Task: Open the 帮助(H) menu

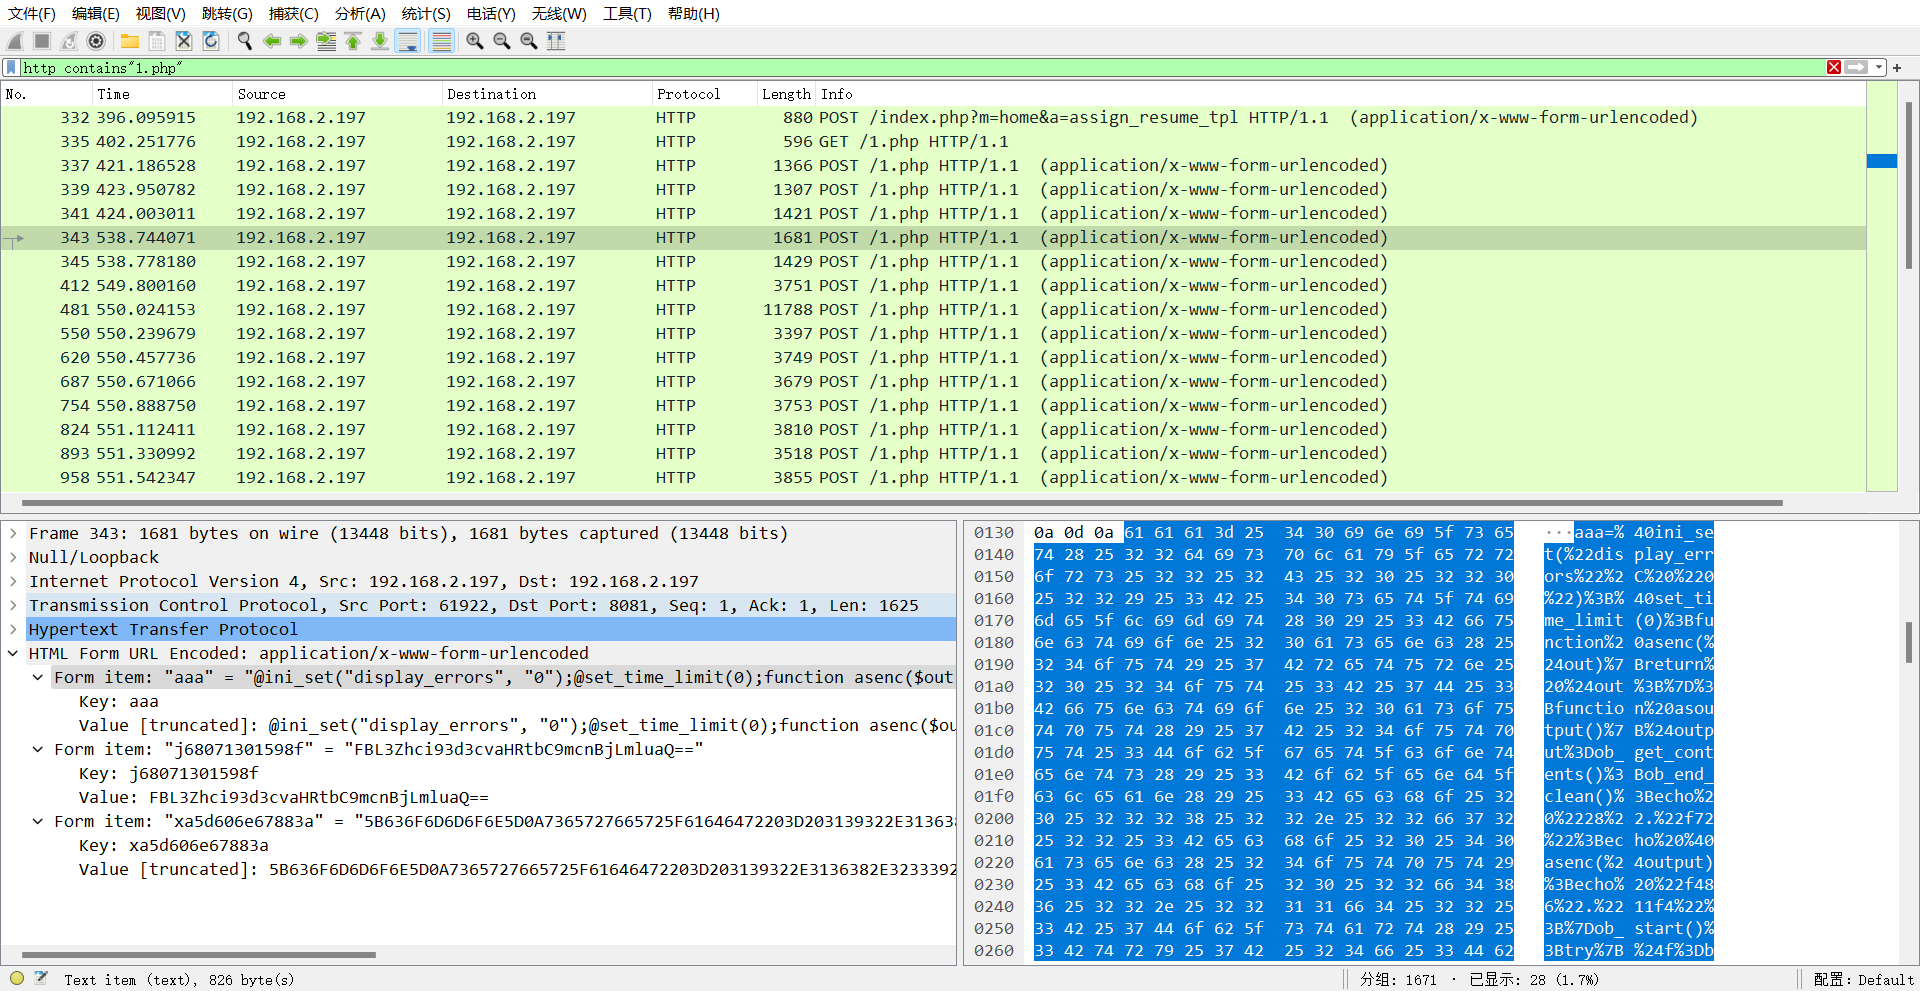Action: tap(694, 14)
